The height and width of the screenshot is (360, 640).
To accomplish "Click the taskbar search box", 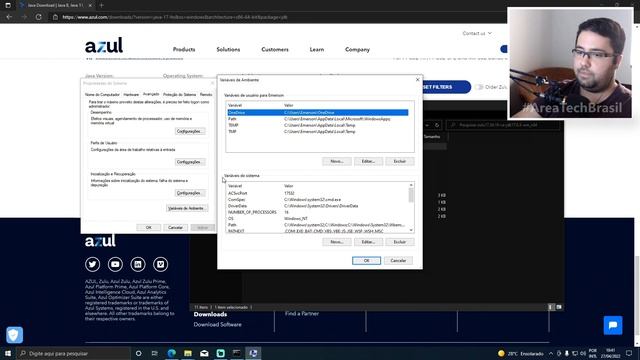I will point(73,353).
